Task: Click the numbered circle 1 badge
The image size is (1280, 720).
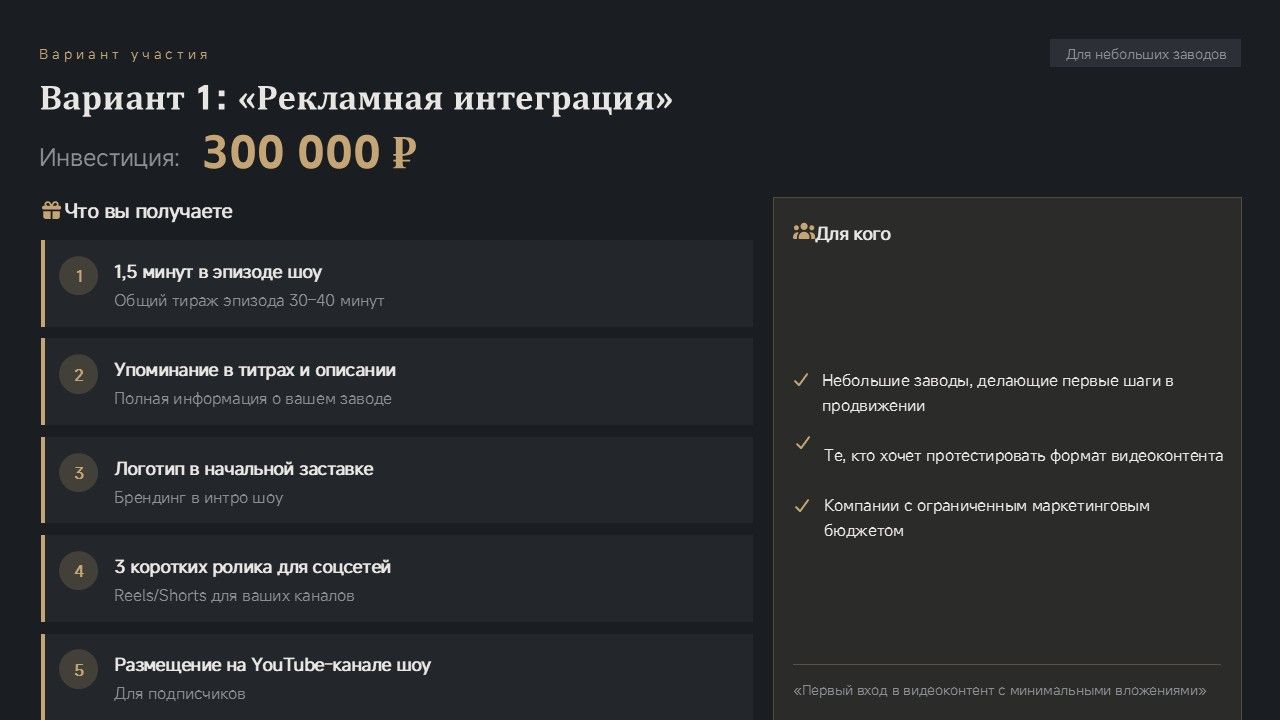Action: coord(79,276)
